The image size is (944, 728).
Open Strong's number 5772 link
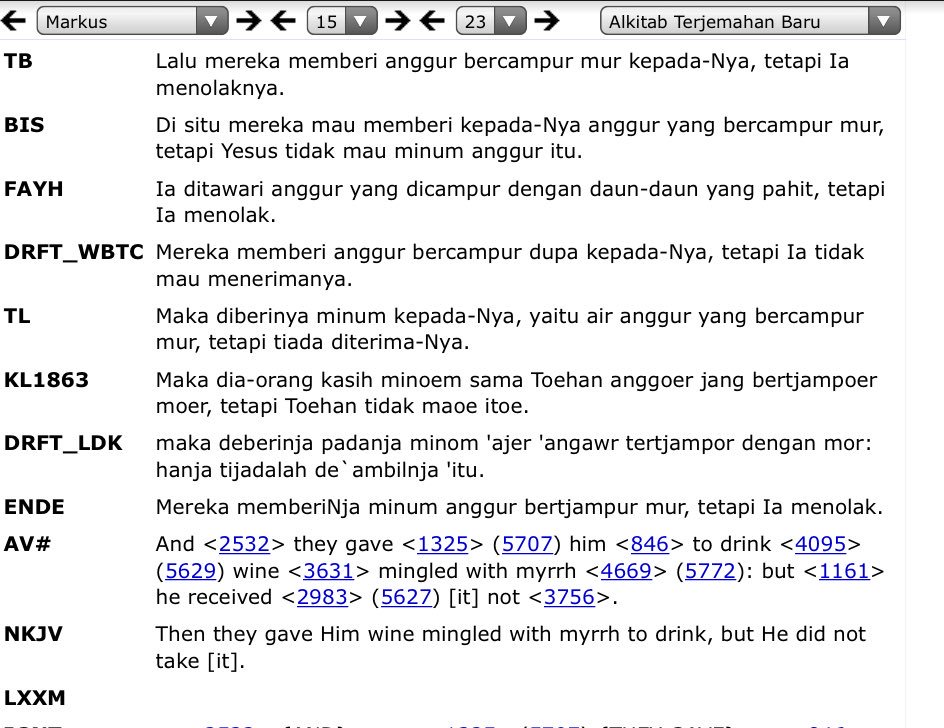(710, 571)
